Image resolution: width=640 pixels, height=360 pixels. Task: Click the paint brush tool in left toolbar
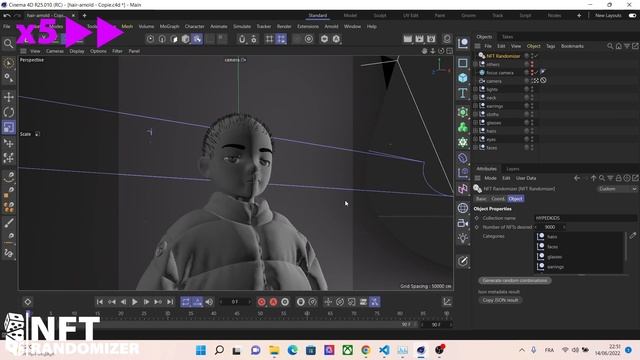(9, 223)
